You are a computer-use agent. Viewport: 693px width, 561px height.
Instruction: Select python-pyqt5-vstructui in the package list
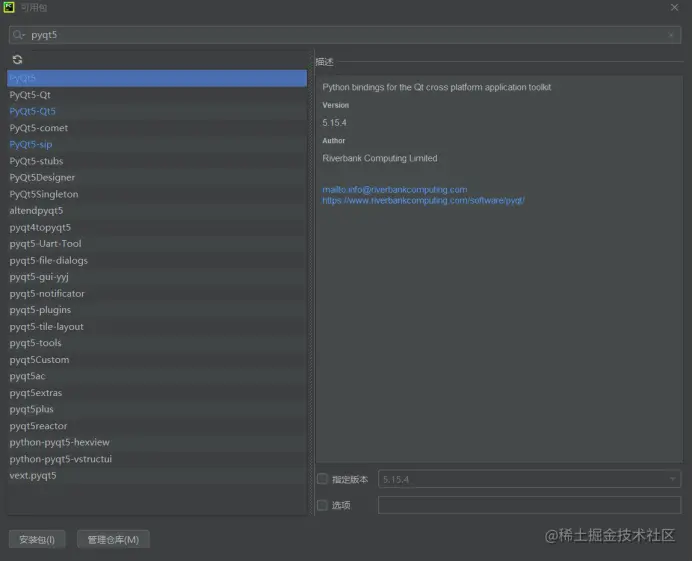point(157,459)
